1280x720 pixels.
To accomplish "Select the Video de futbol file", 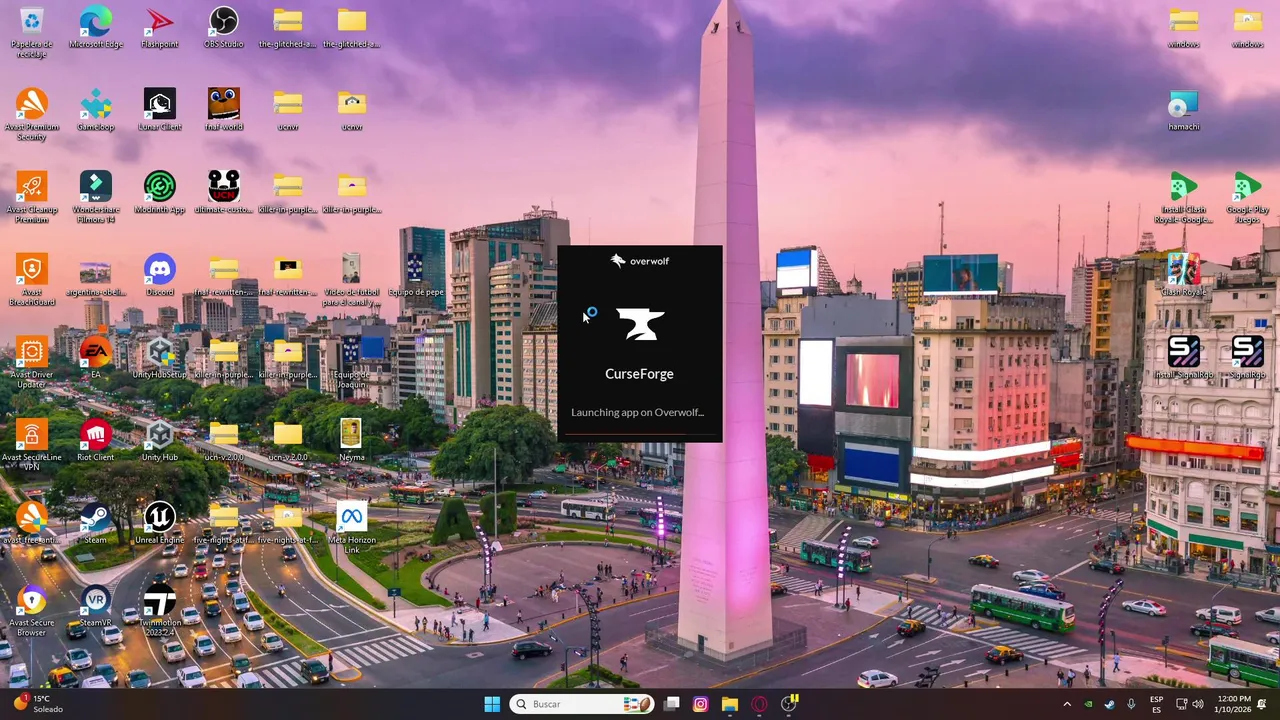I will (x=351, y=280).
